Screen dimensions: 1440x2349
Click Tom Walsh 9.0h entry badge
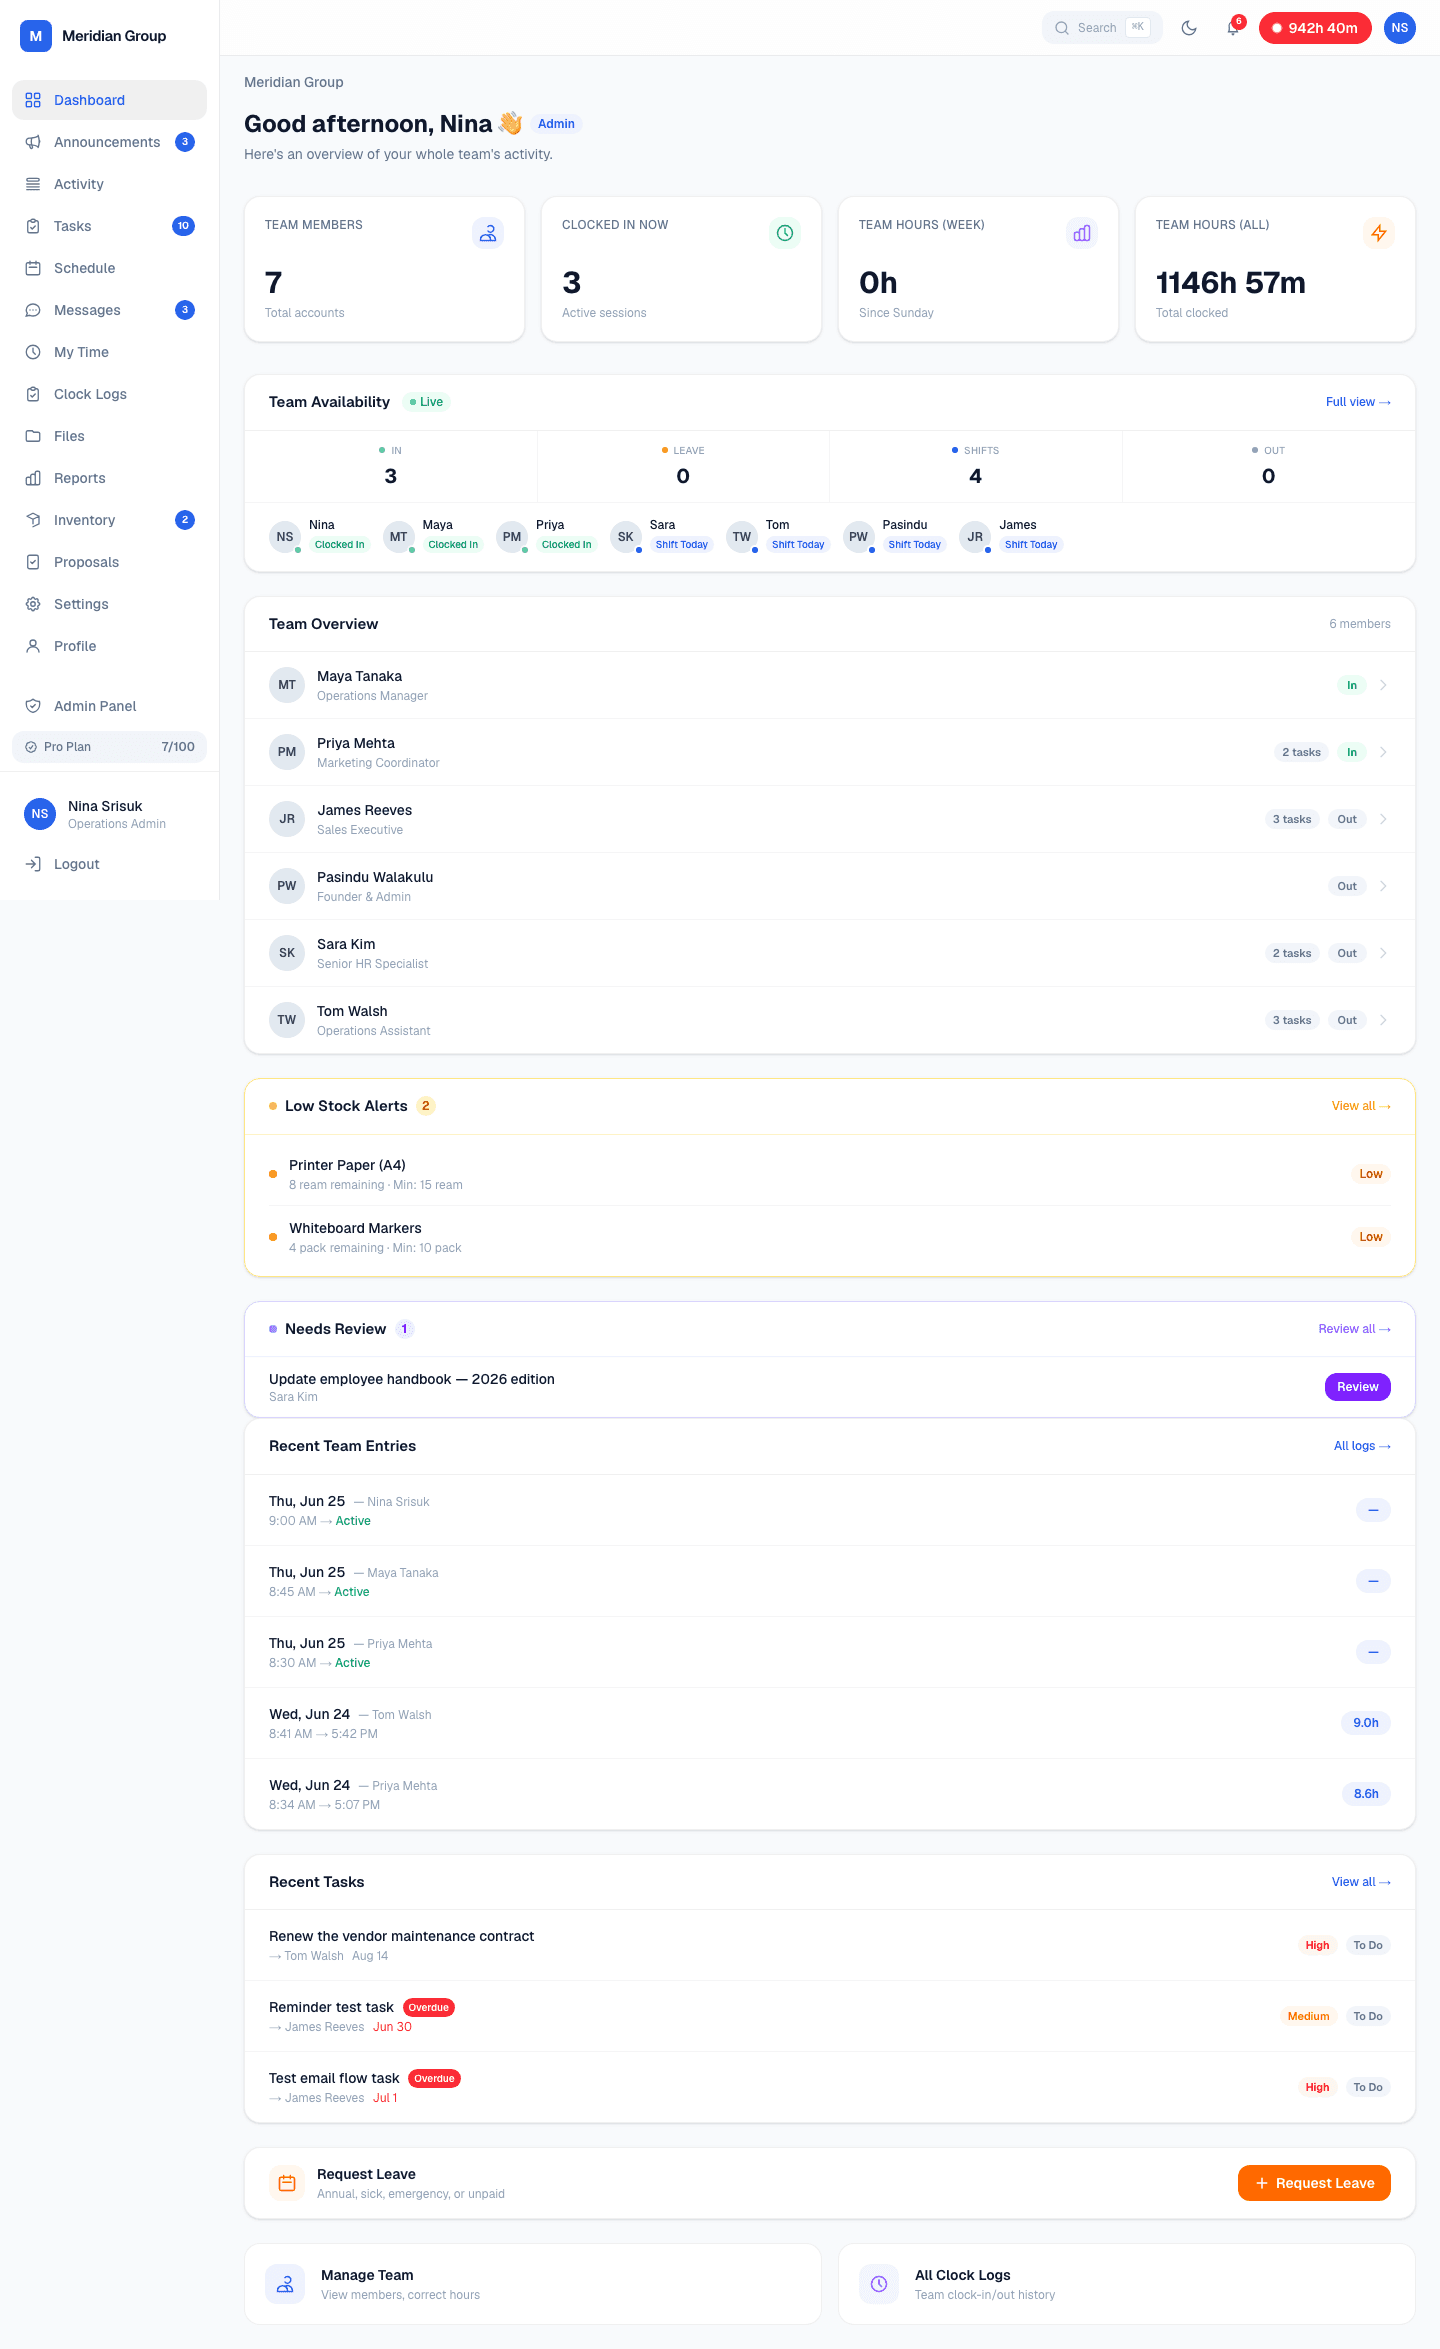point(1366,1723)
